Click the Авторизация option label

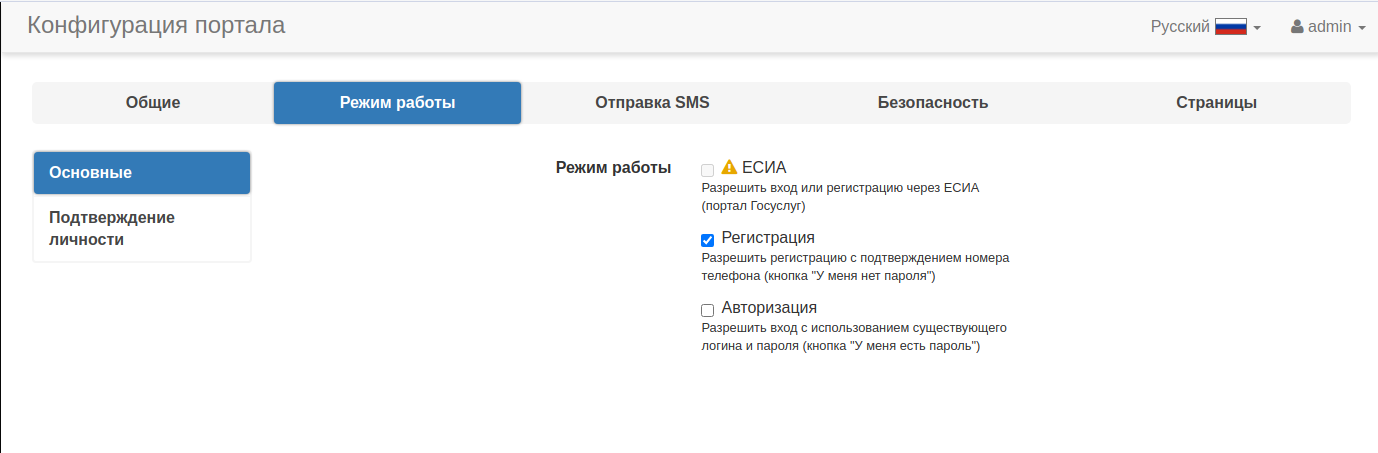click(769, 308)
